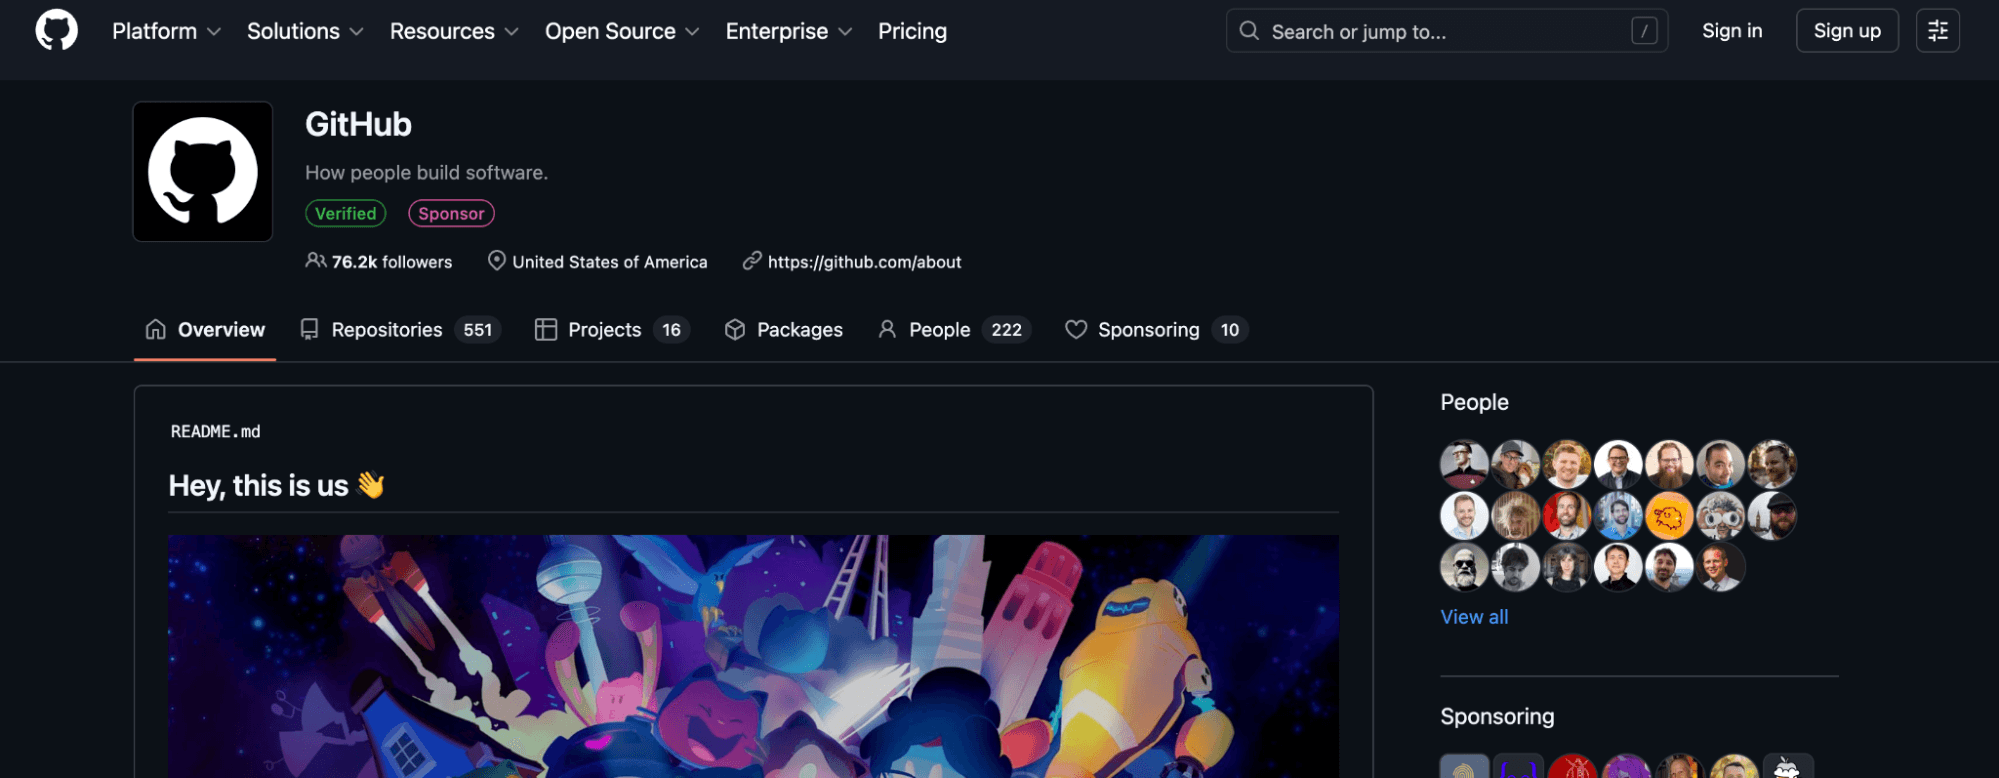Click the Overview home icon
The image size is (1999, 778).
pyautogui.click(x=156, y=329)
